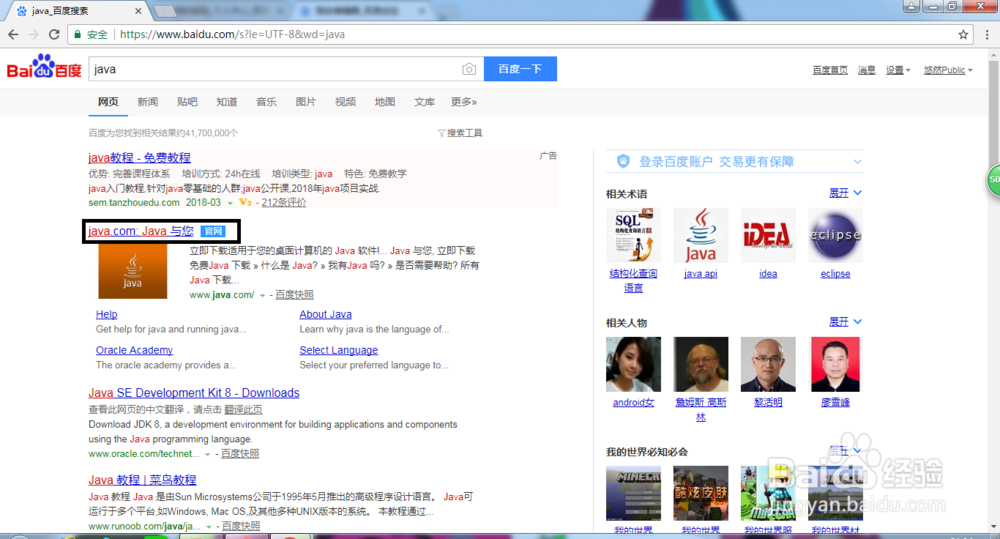
Task: Click the browser forward arrow
Action: click(34, 34)
